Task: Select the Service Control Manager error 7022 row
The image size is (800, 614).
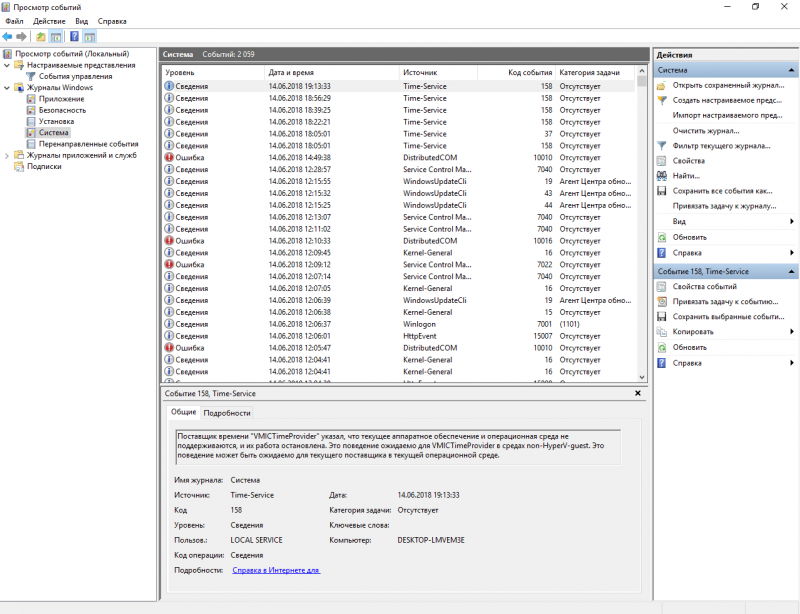Action: 399,265
